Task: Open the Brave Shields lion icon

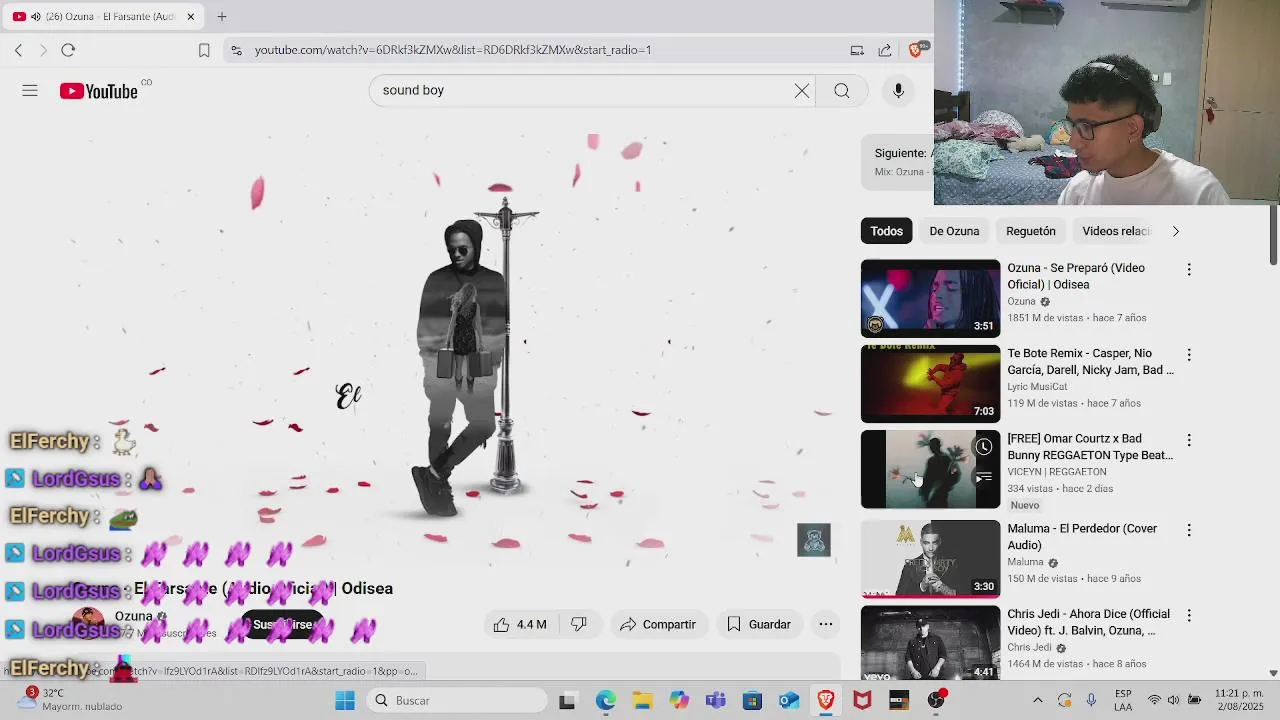Action: pyautogui.click(x=915, y=50)
